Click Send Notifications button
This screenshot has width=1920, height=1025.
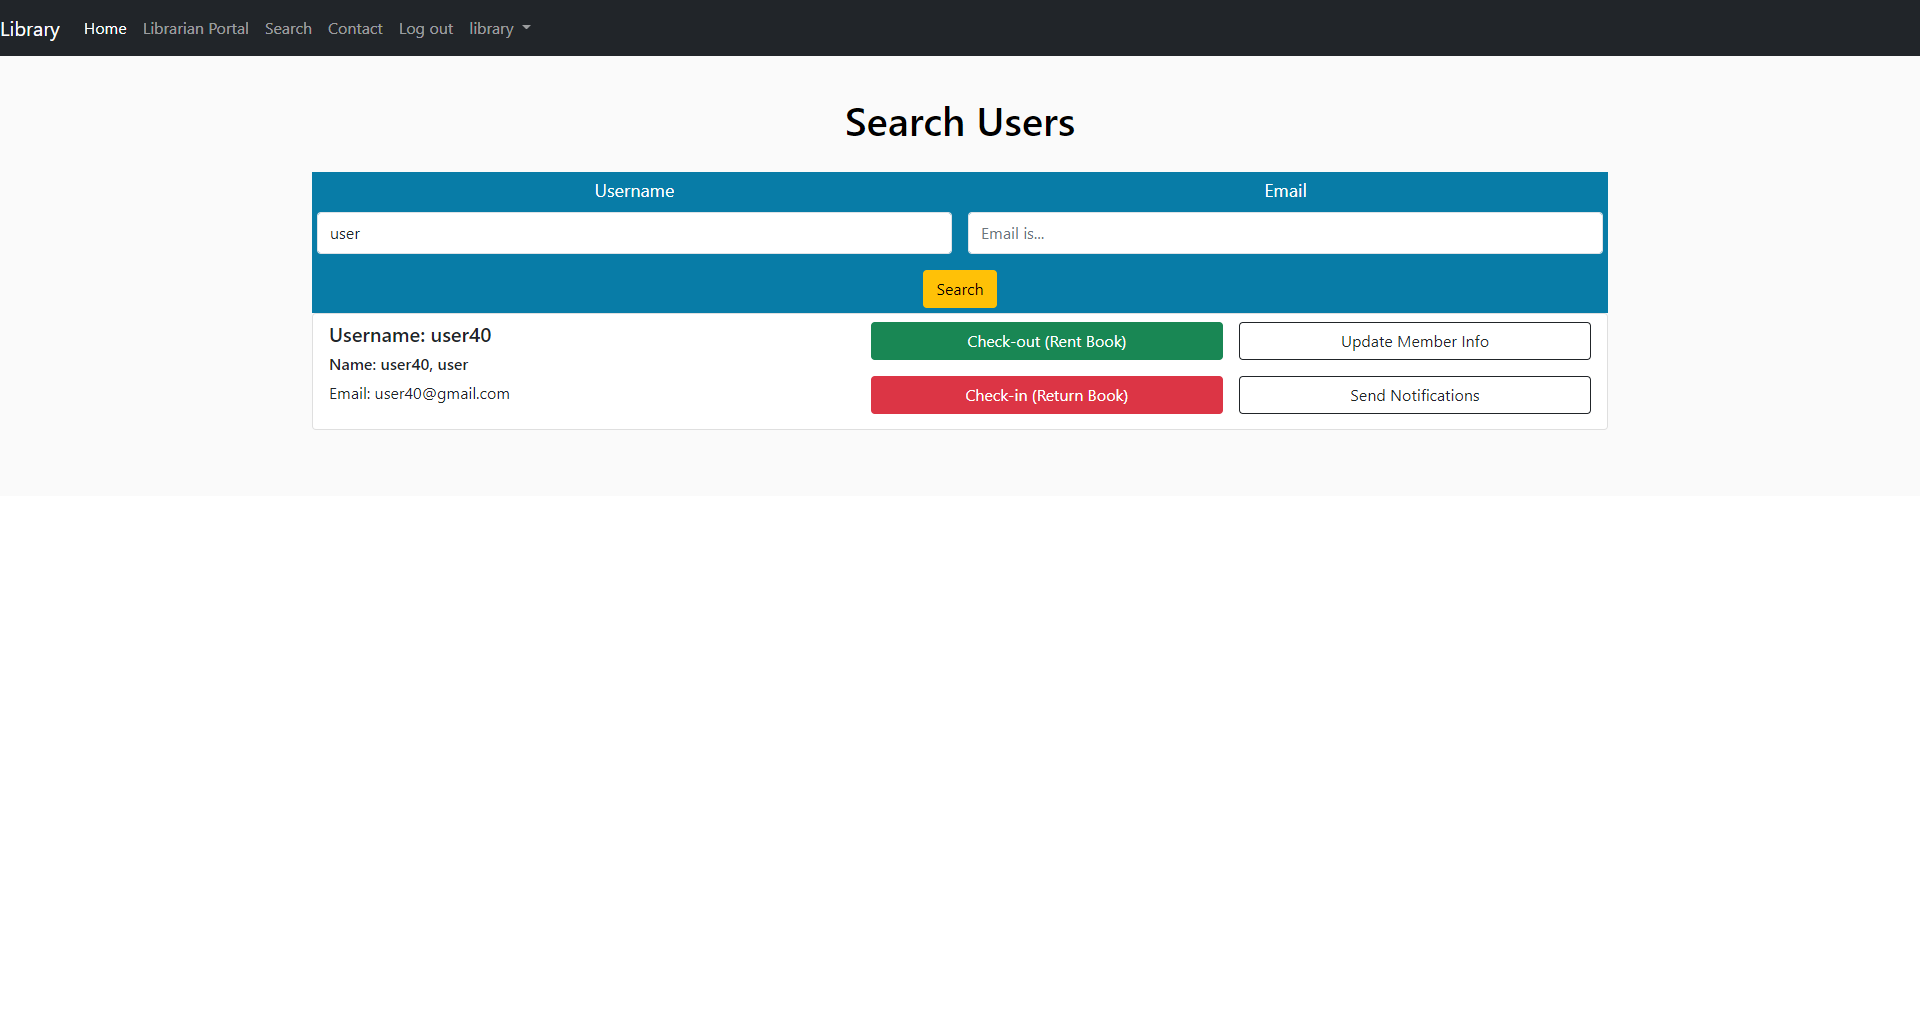coord(1414,394)
